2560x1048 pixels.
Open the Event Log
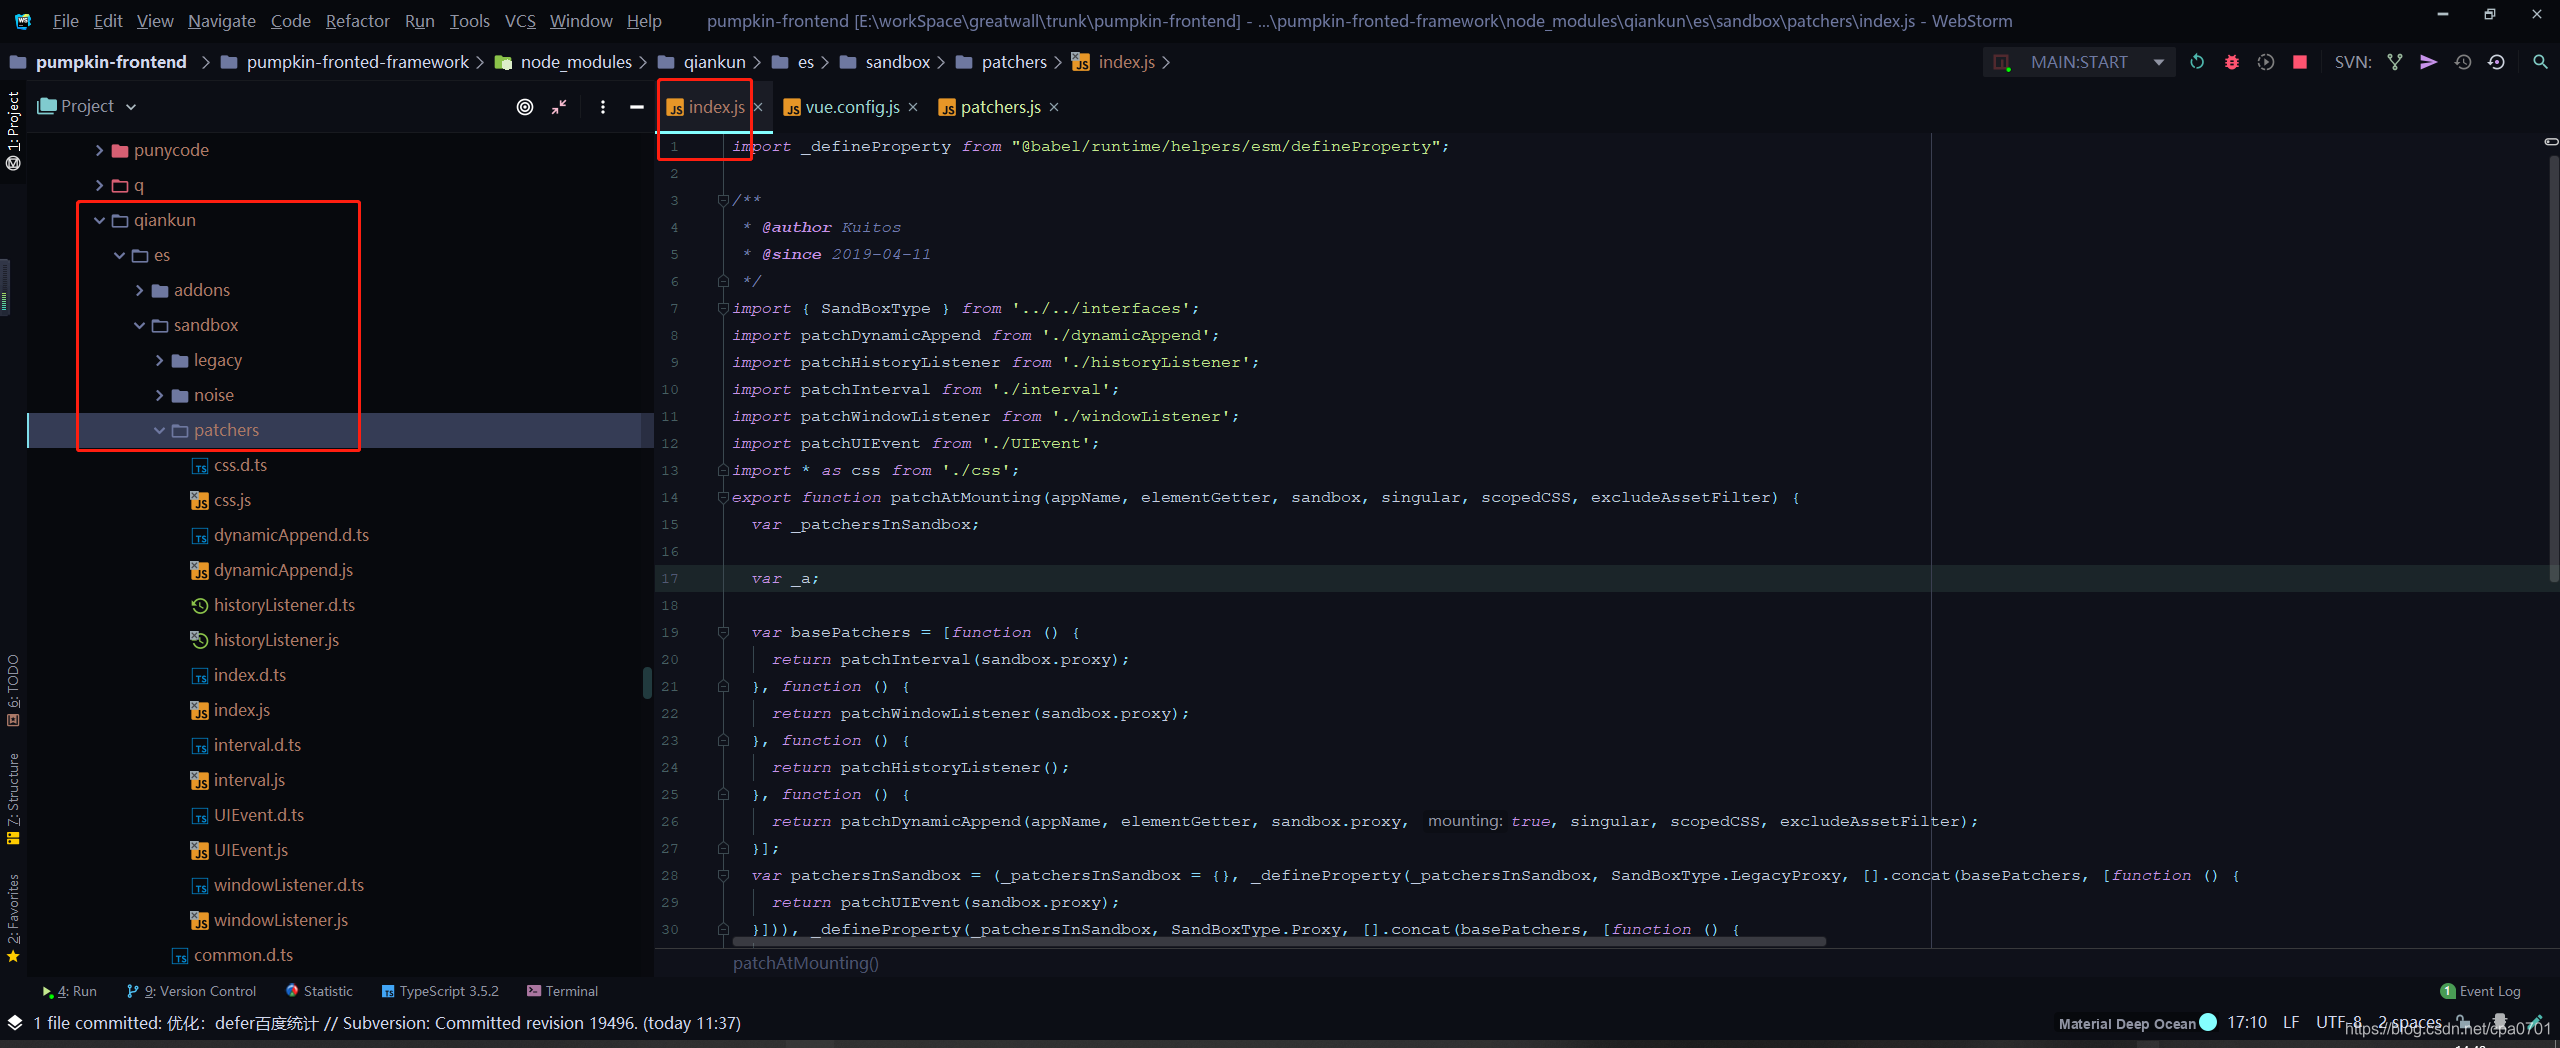pyautogui.click(x=2480, y=991)
